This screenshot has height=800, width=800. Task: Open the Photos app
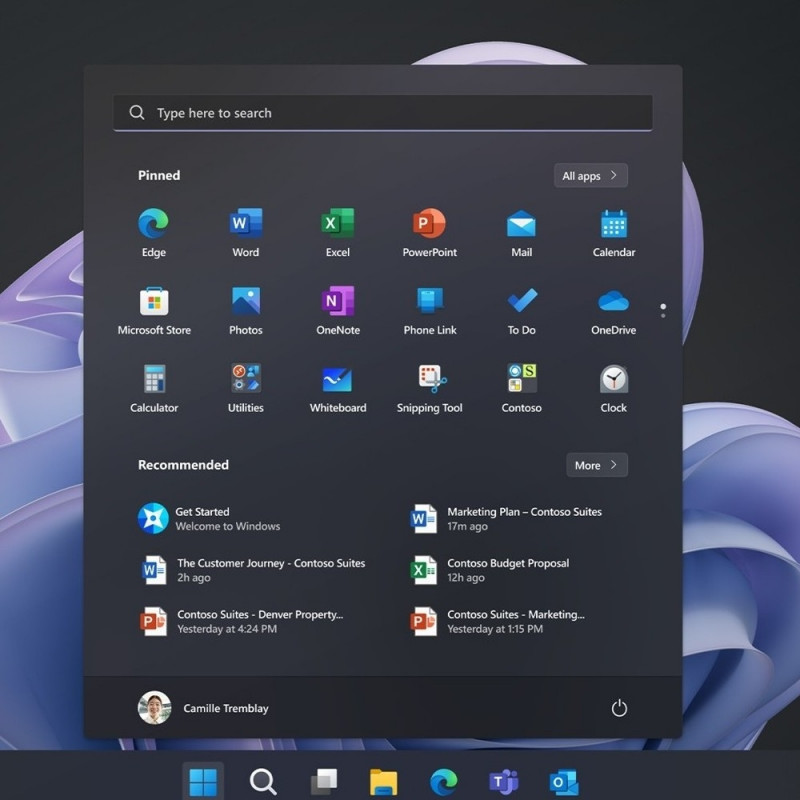pyautogui.click(x=245, y=310)
